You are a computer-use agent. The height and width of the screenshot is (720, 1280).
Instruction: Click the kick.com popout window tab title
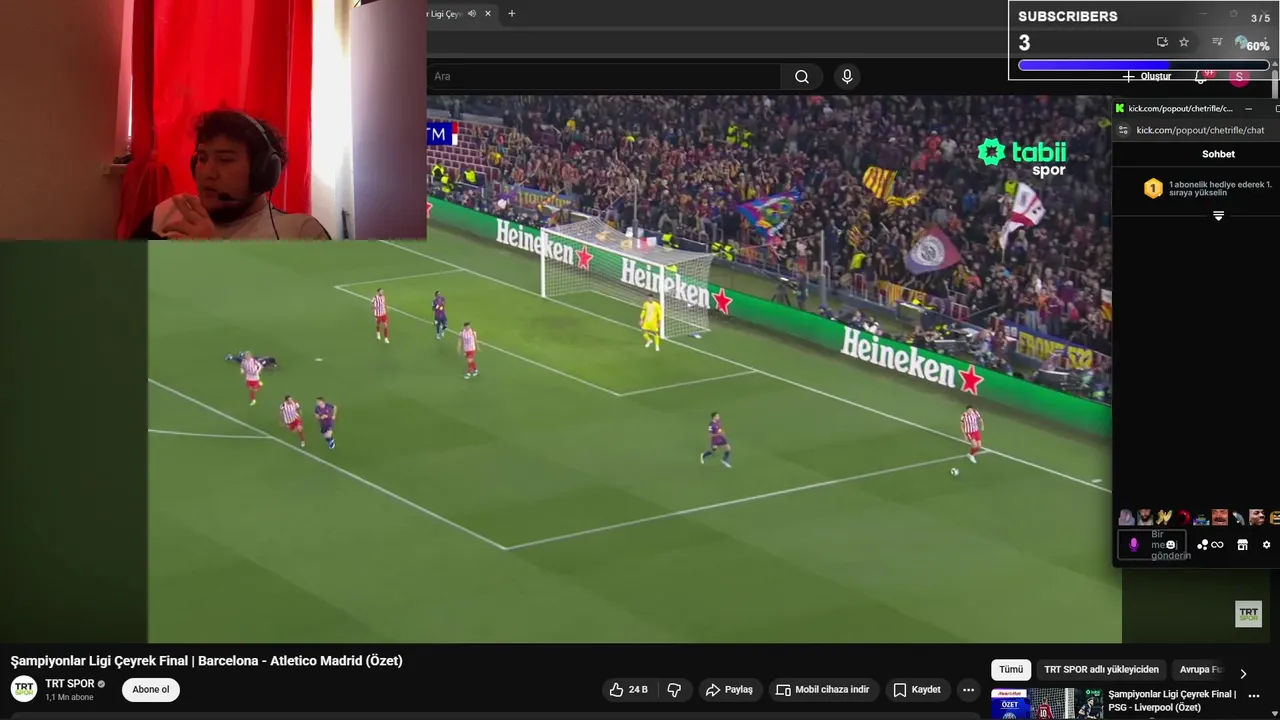[x=1180, y=108]
